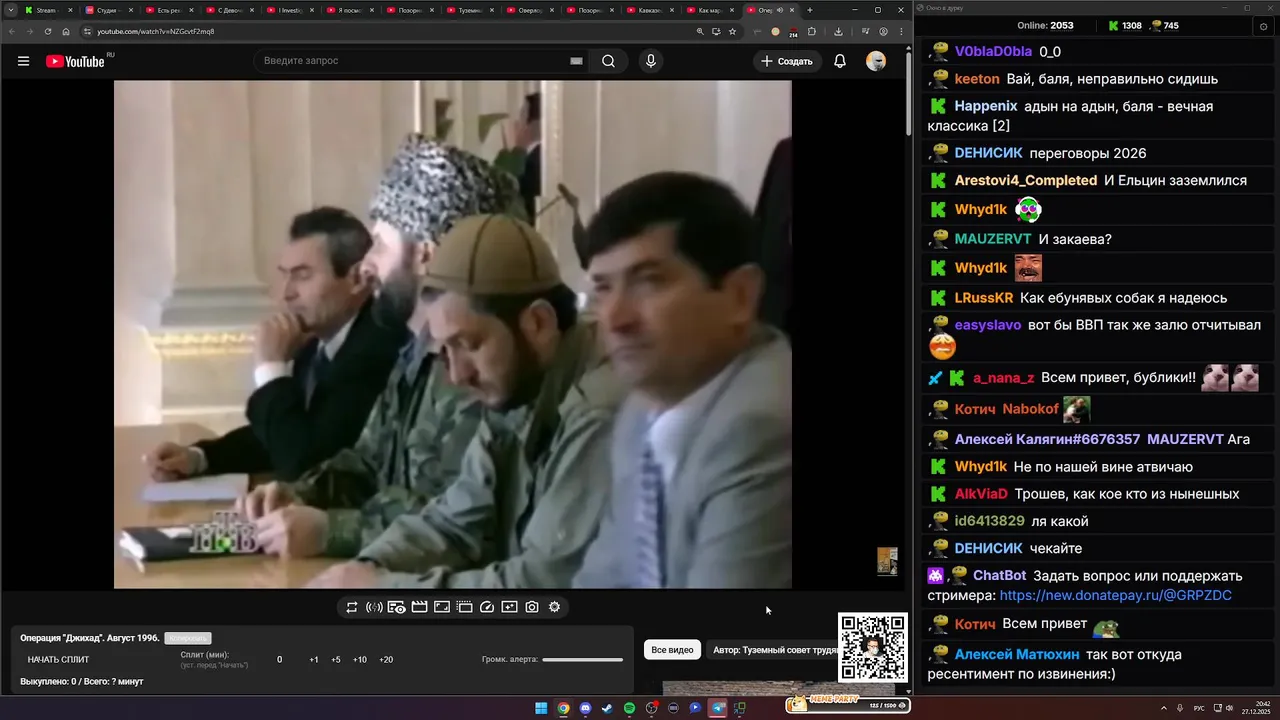
Task: Switch to the Investig browser tab
Action: pyautogui.click(x=289, y=10)
